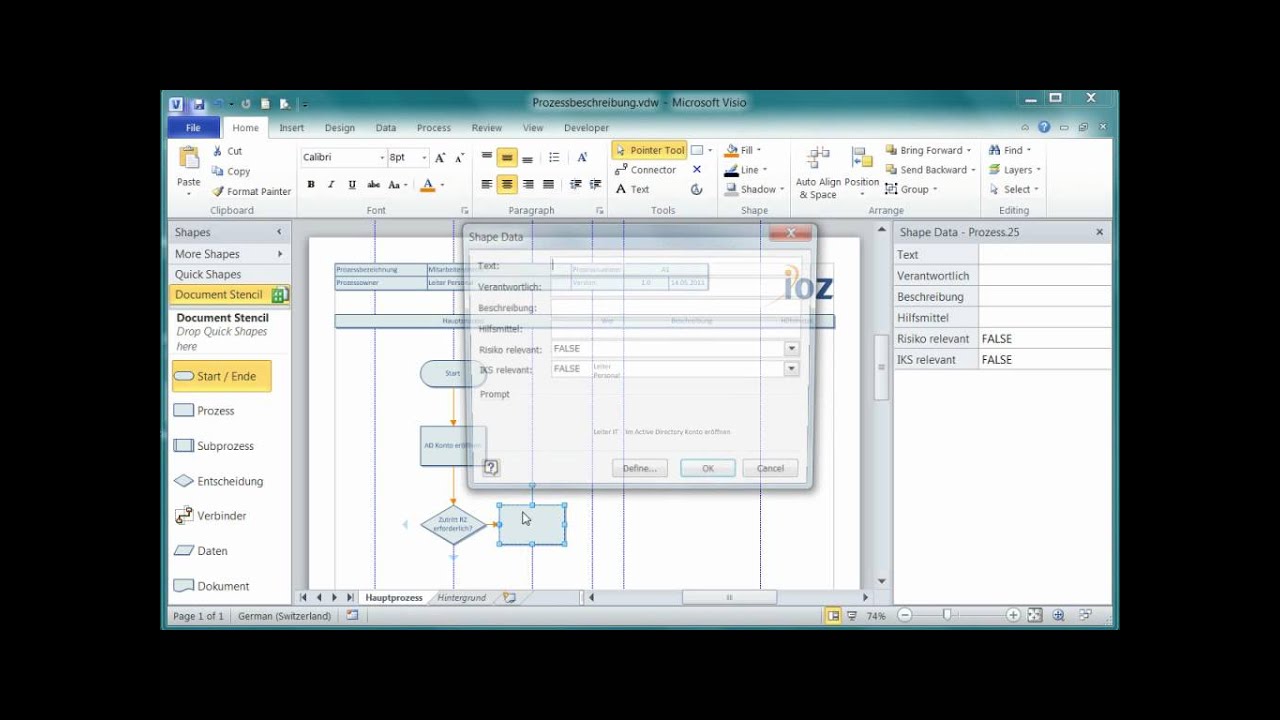Image resolution: width=1280 pixels, height=720 pixels.
Task: Choose the Daten stencil shape
Action: [x=201, y=551]
